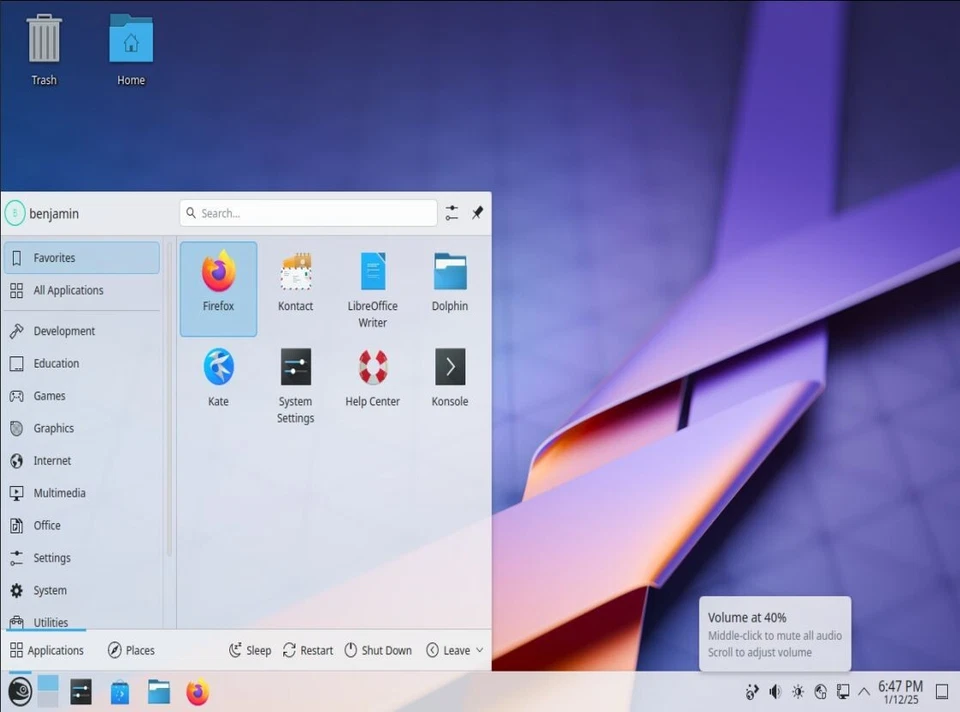Open the launcher configuration sliders icon
This screenshot has width=960, height=712.
tap(450, 213)
